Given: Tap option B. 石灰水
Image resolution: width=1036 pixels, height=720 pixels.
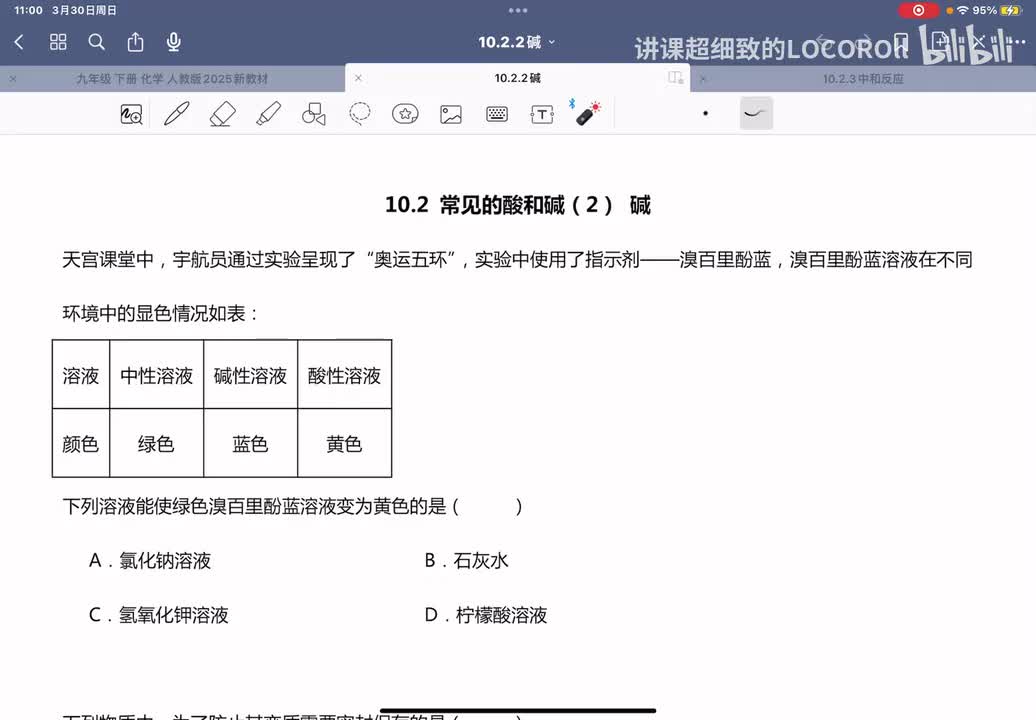Looking at the screenshot, I should (466, 561).
